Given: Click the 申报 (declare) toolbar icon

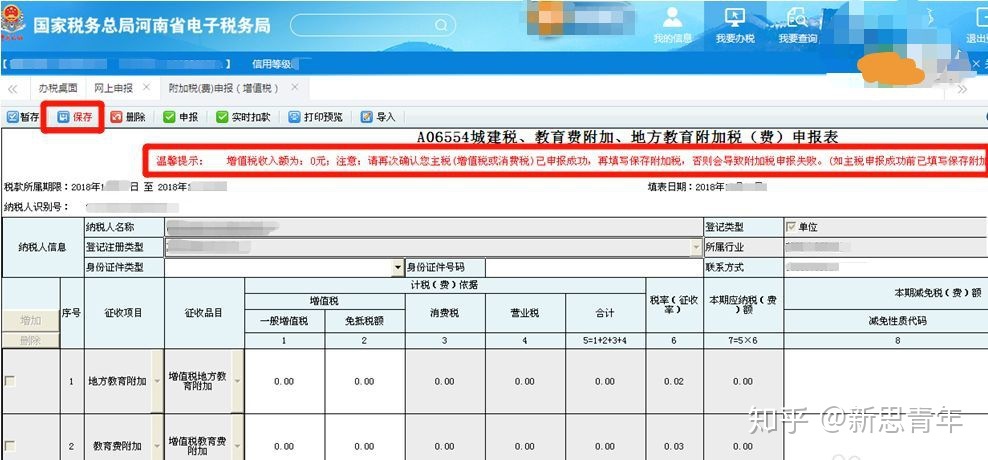Looking at the screenshot, I should click(180, 117).
